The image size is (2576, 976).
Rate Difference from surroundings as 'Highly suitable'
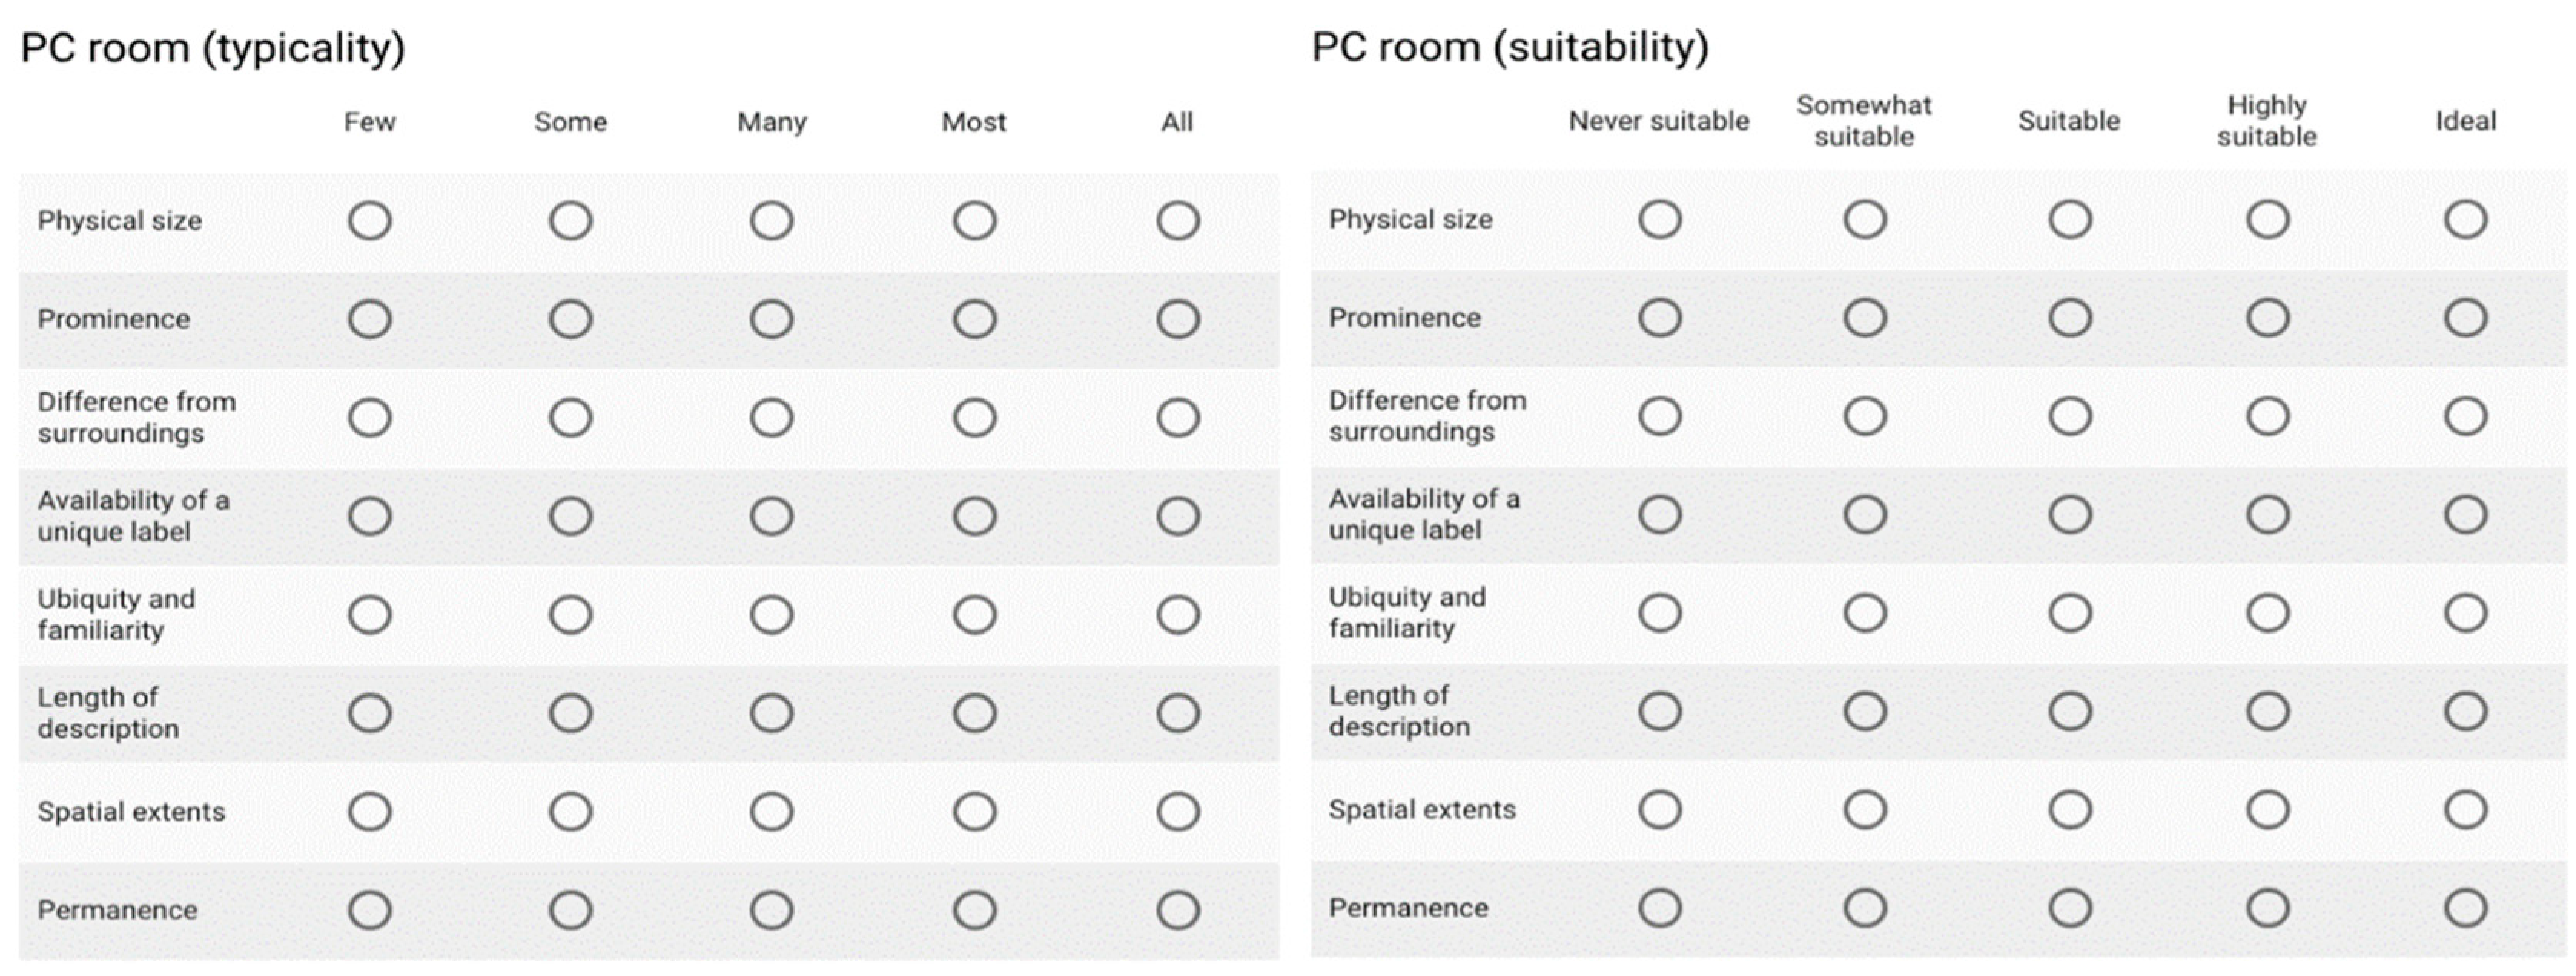pos(2267,416)
